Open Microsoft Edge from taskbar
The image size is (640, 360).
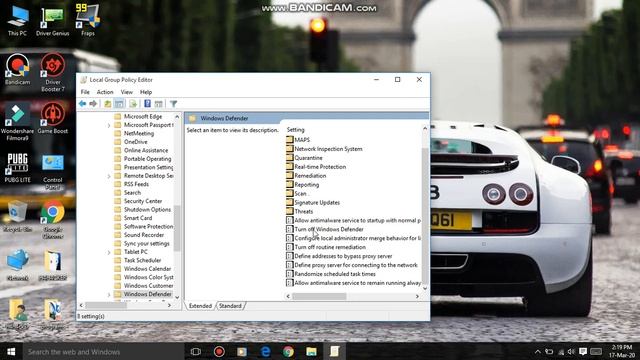click(x=265, y=351)
